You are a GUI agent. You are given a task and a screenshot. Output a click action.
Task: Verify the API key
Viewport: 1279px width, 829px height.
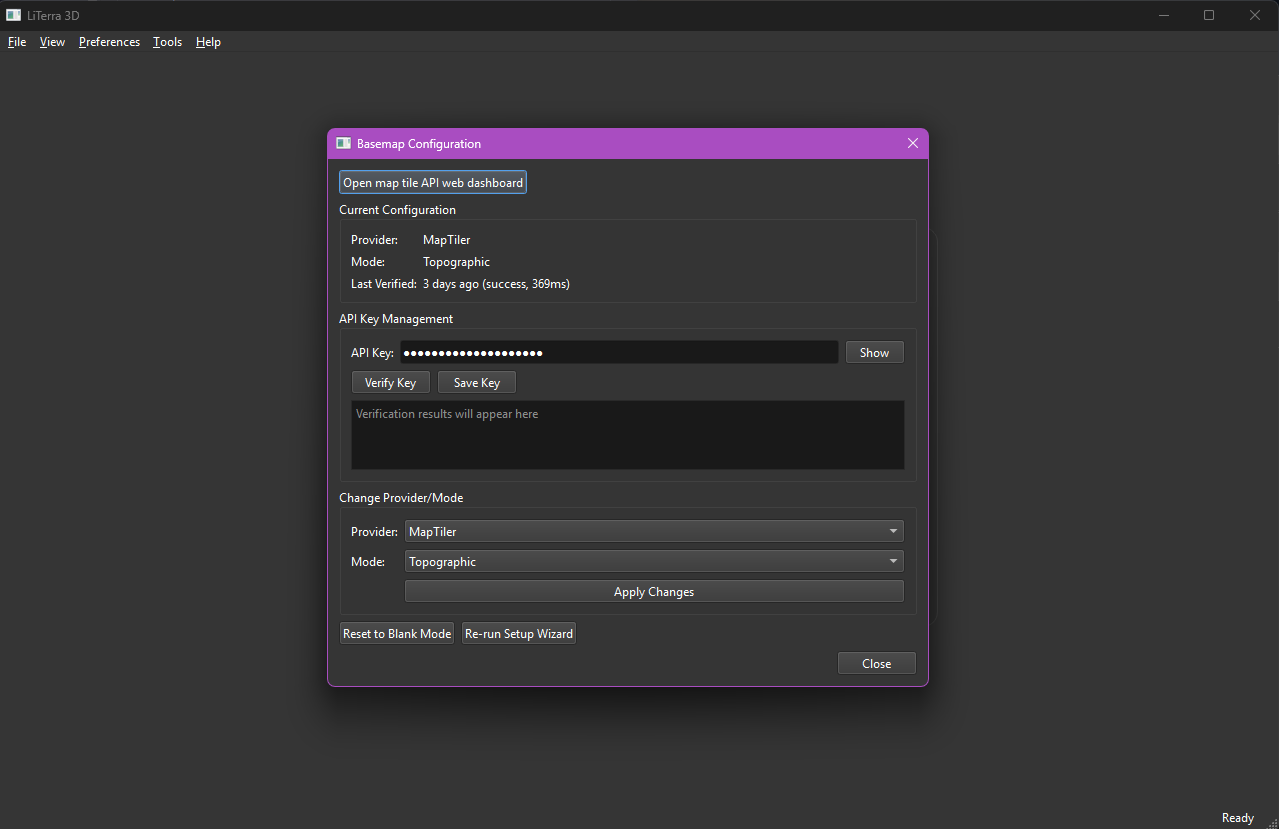pyautogui.click(x=390, y=382)
